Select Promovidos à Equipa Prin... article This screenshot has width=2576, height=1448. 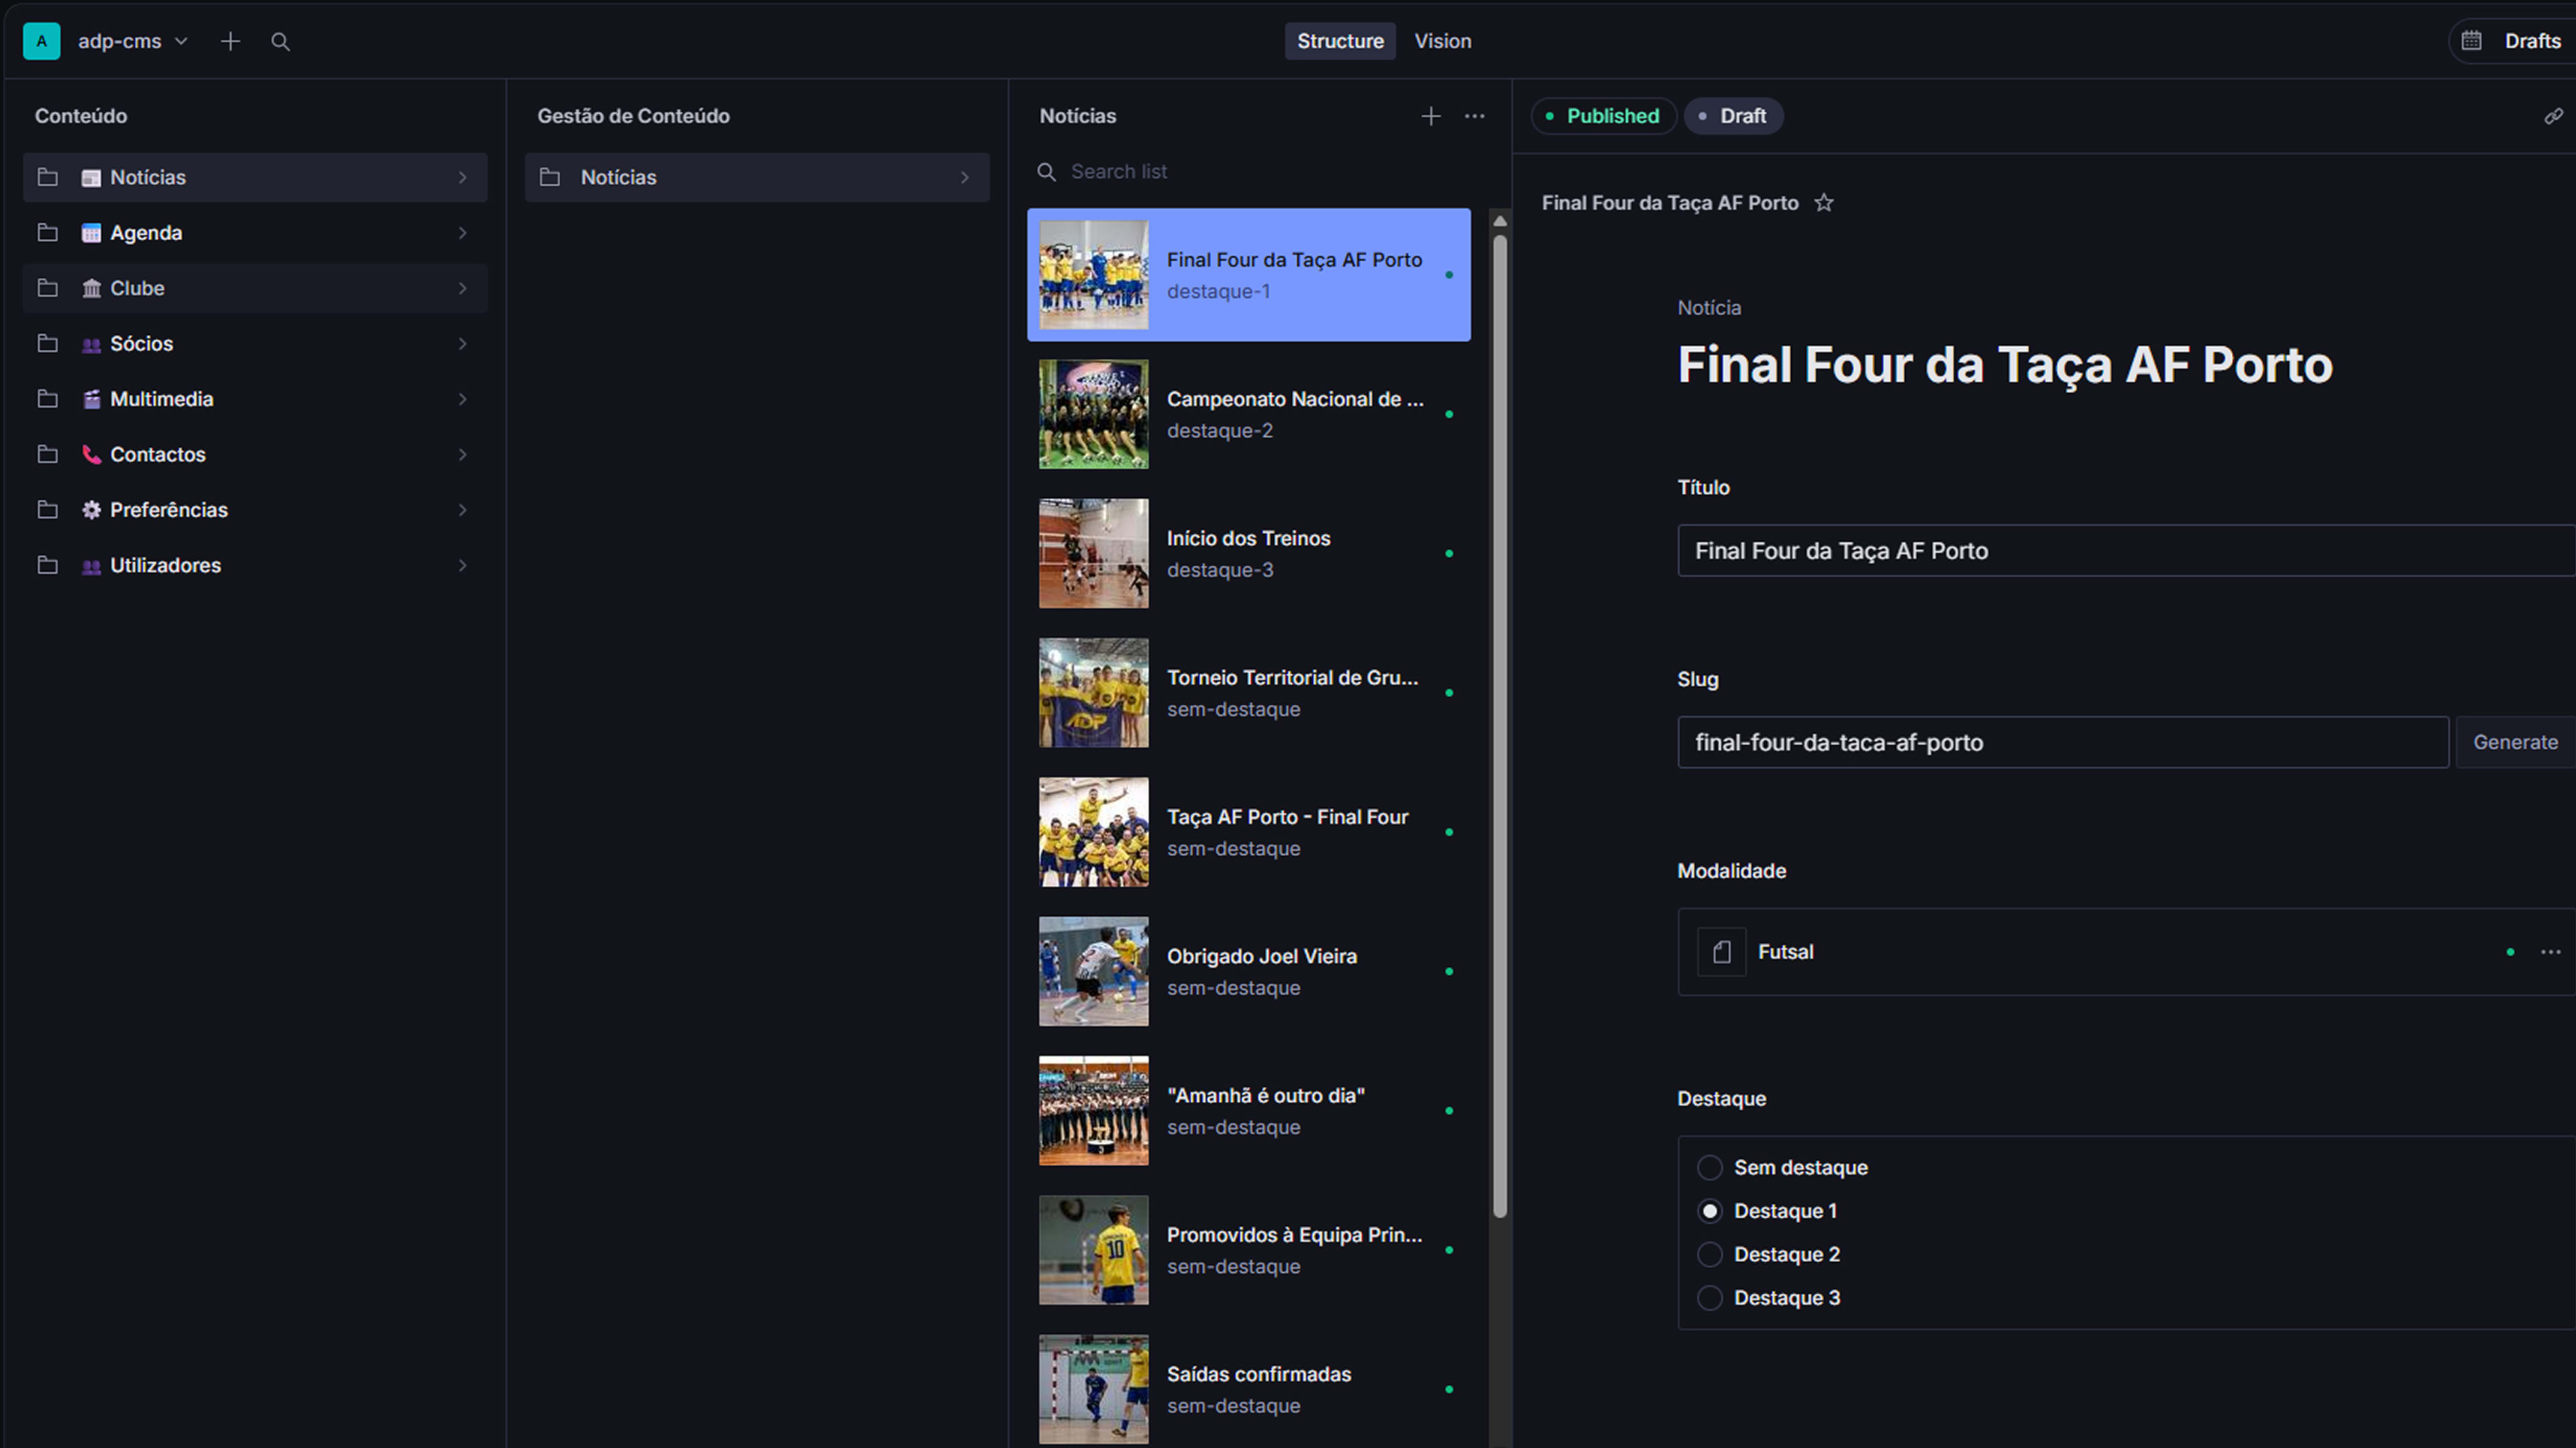(x=1248, y=1250)
